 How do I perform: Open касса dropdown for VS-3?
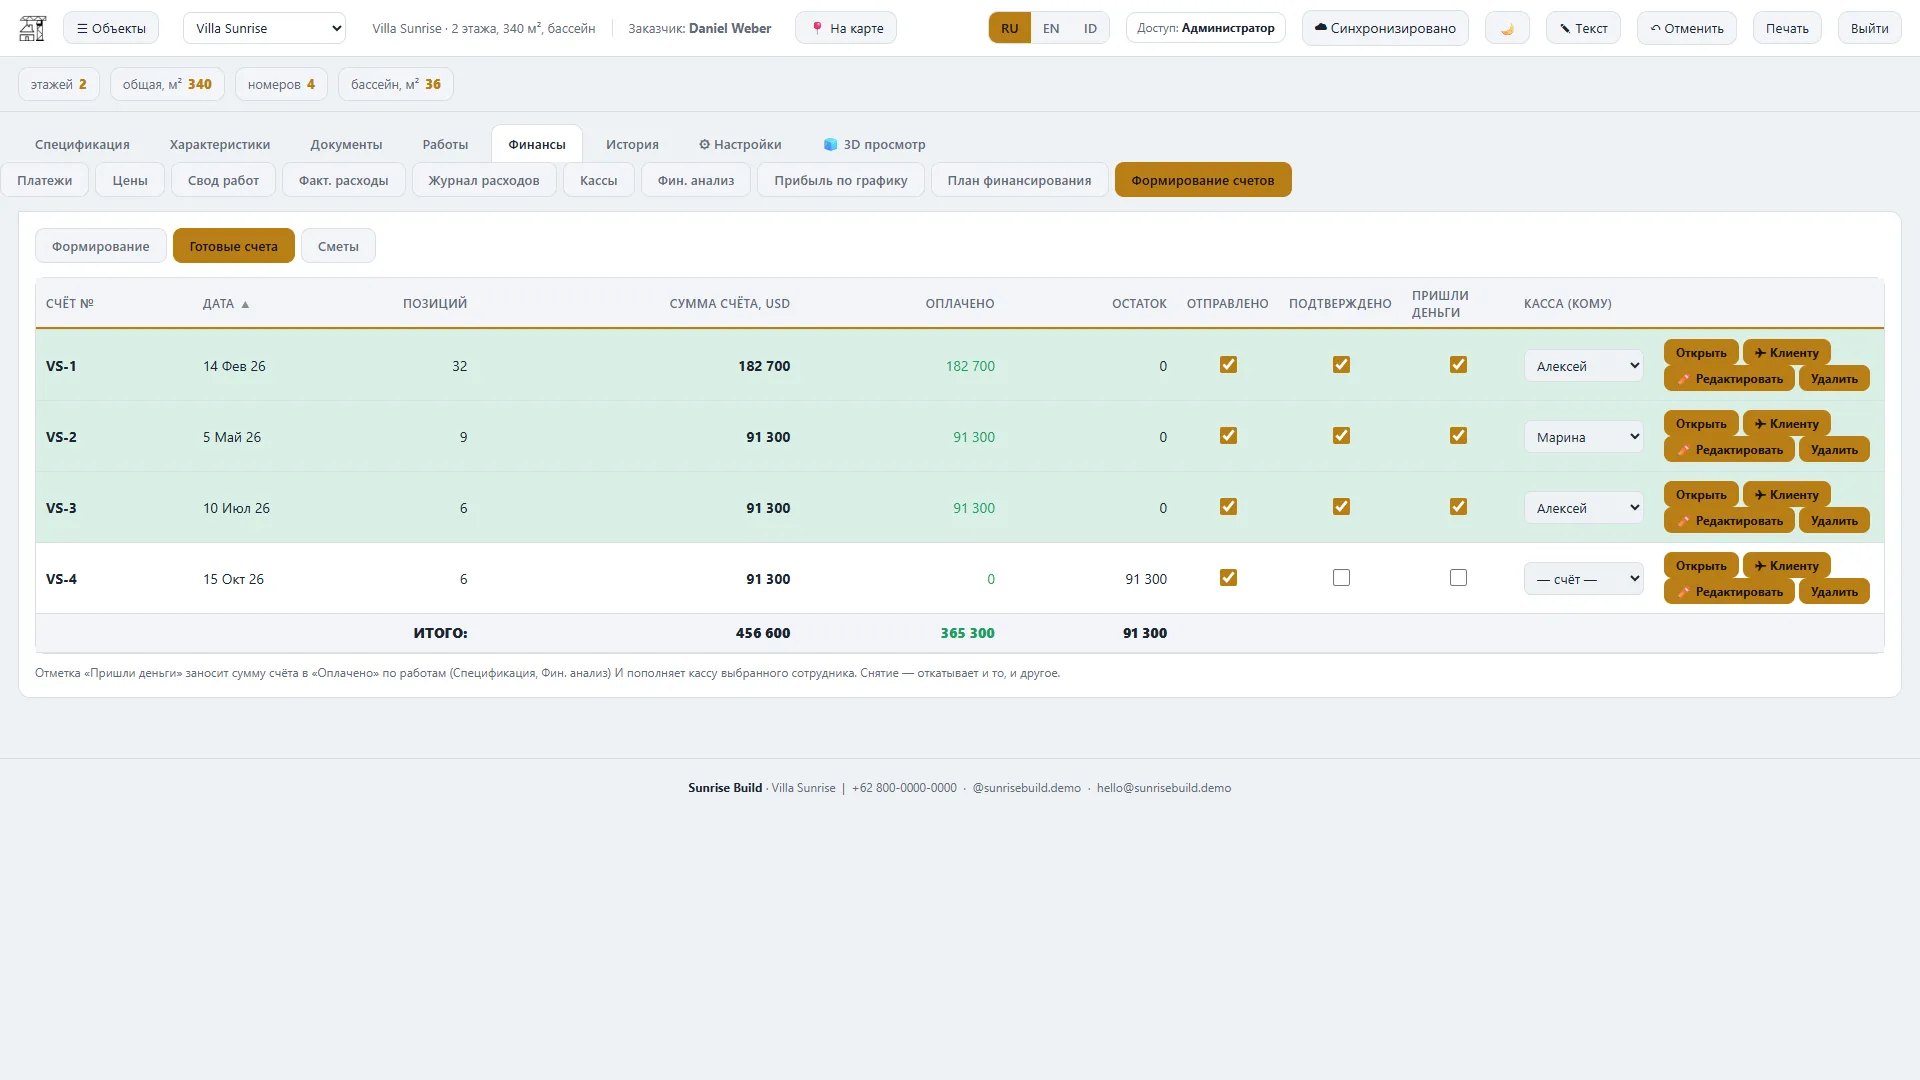pyautogui.click(x=1583, y=508)
